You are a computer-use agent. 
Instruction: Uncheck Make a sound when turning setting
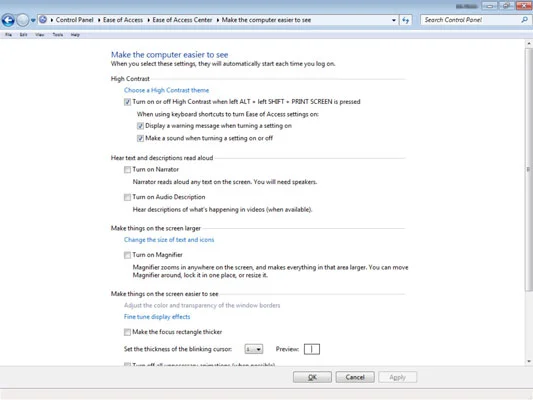point(140,138)
